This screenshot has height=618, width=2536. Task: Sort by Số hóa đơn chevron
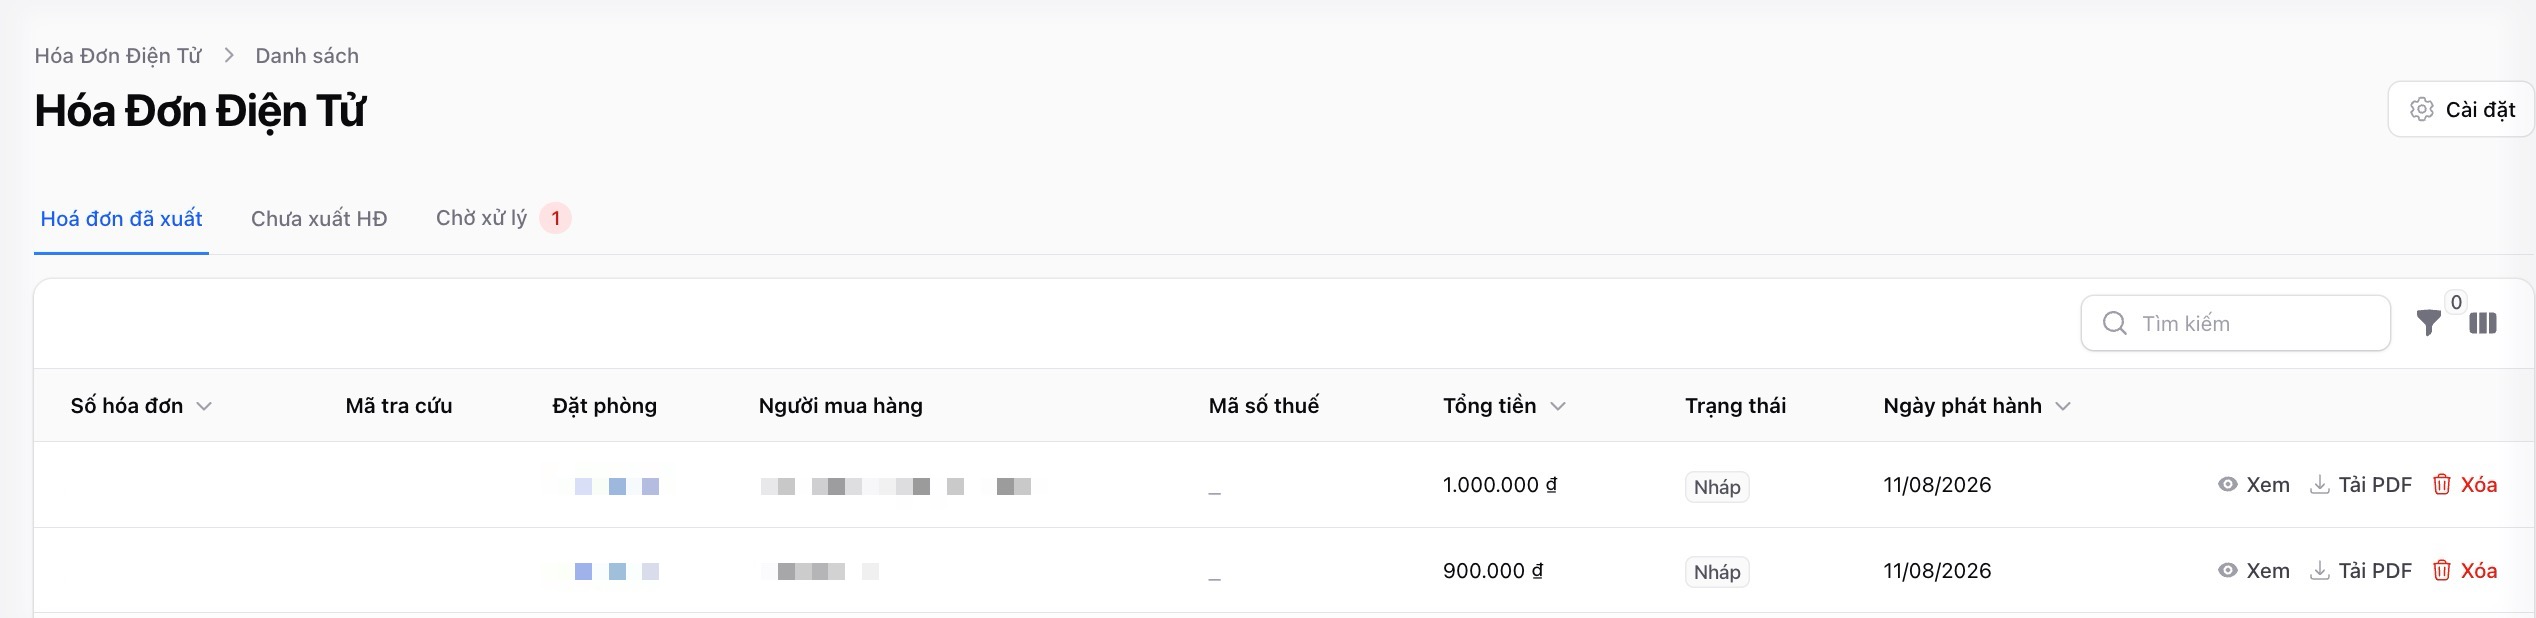[x=204, y=406]
